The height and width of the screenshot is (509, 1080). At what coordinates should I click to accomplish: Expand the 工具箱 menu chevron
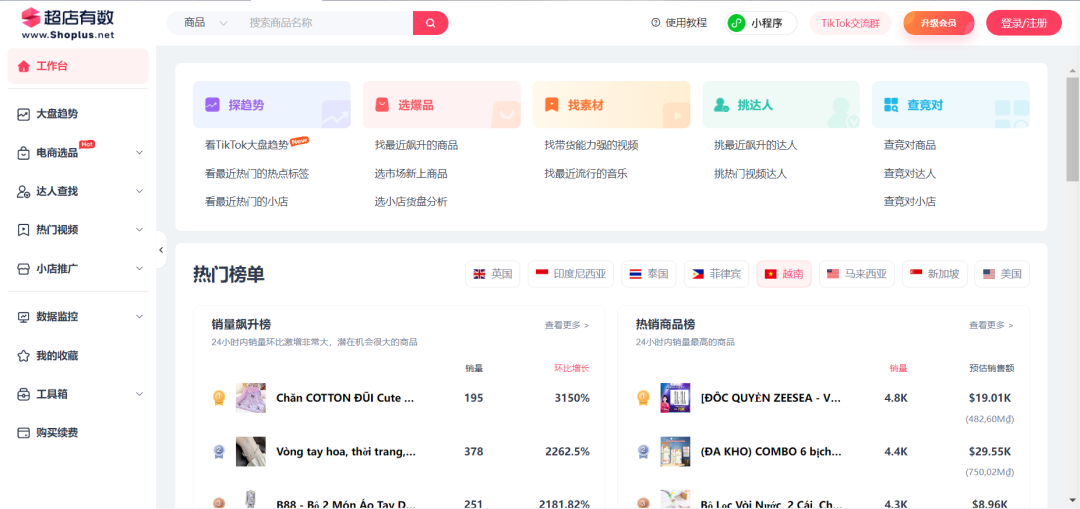tap(139, 395)
